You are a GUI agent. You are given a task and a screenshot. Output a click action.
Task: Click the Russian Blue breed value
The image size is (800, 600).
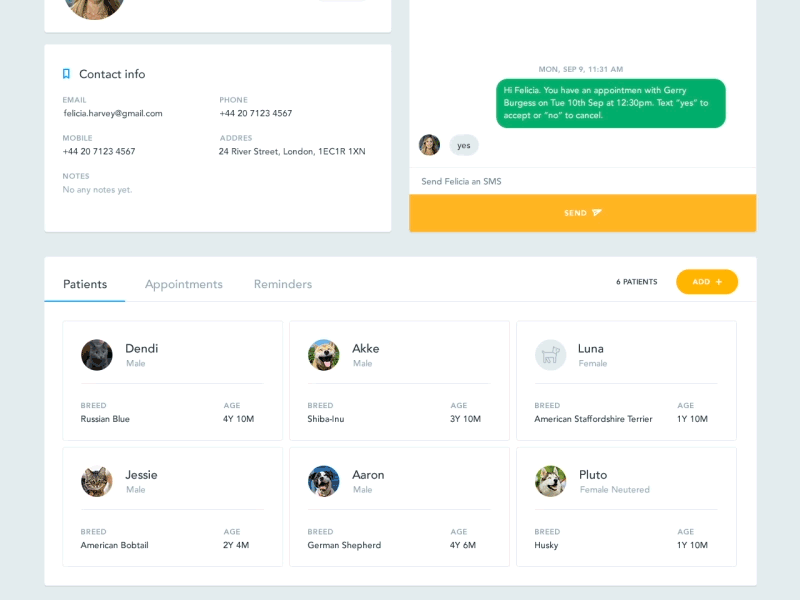pyautogui.click(x=105, y=419)
